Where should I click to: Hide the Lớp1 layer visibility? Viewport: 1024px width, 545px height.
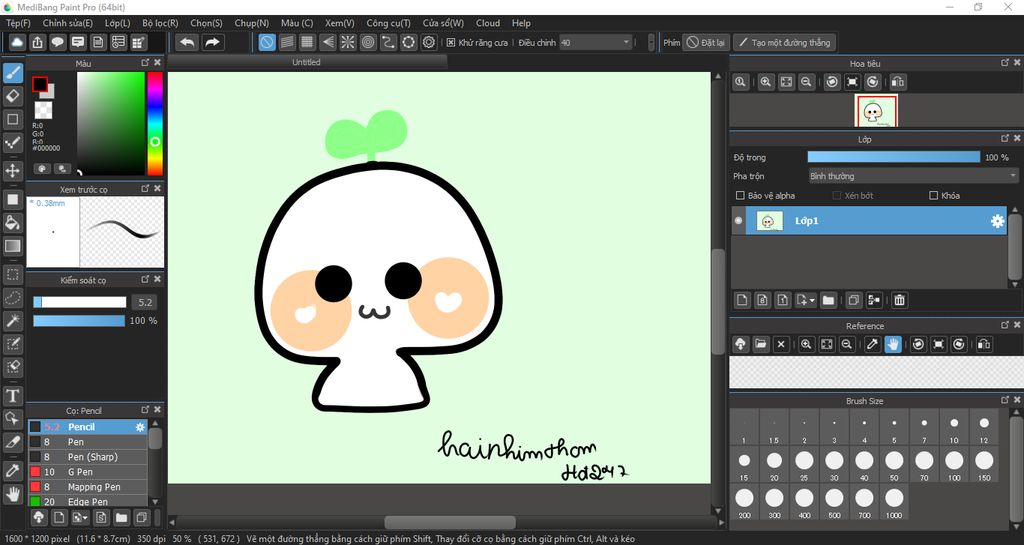739,221
